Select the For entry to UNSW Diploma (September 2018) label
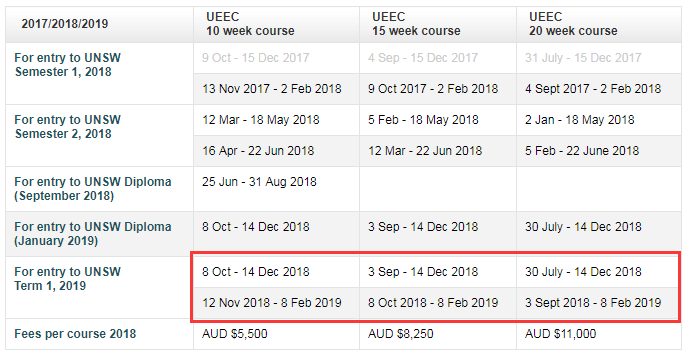 [x=93, y=189]
